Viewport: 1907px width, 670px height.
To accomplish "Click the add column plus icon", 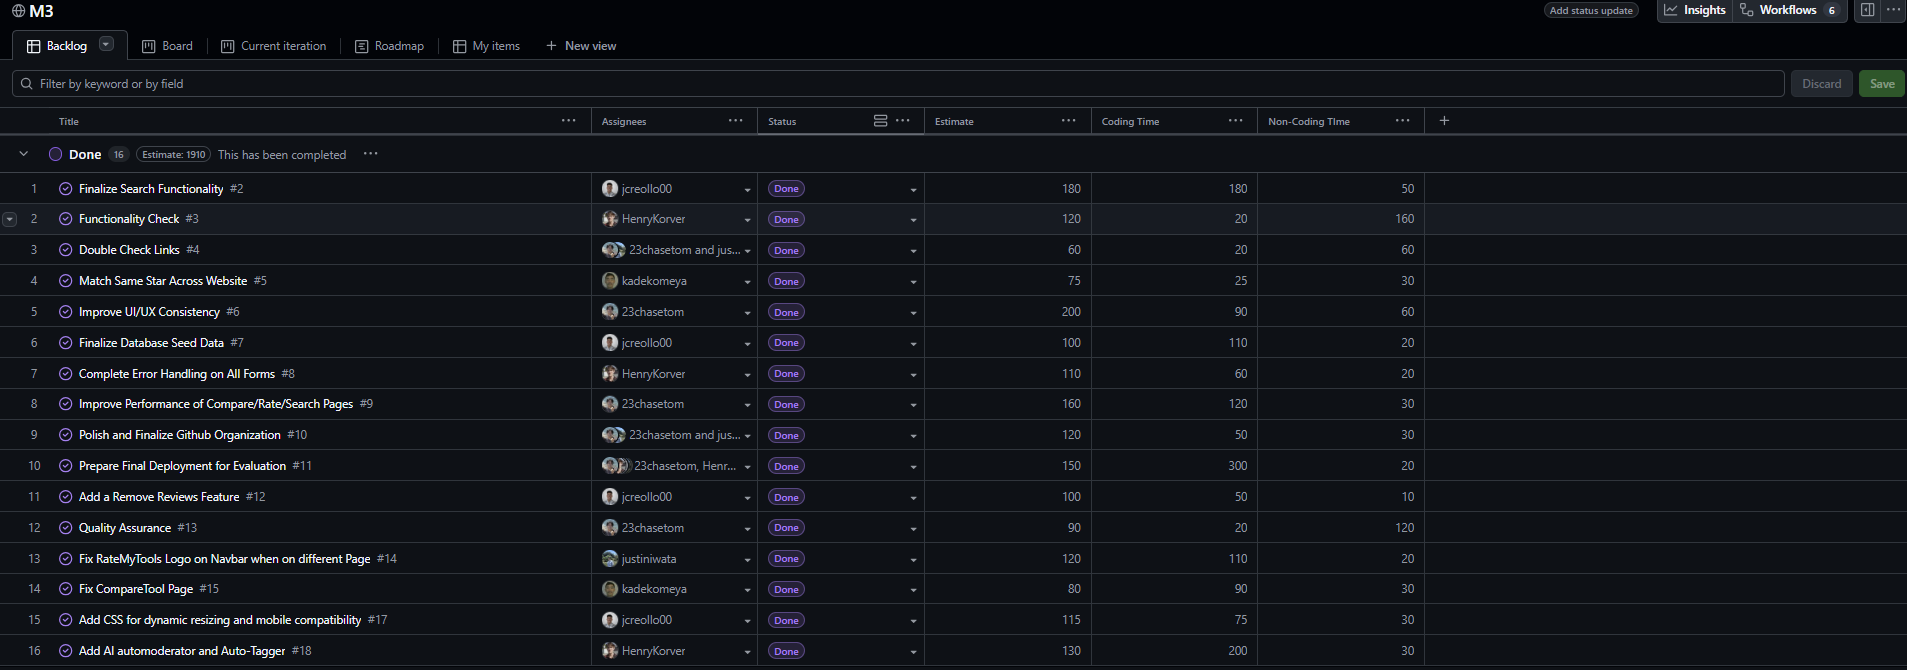I will (x=1444, y=121).
